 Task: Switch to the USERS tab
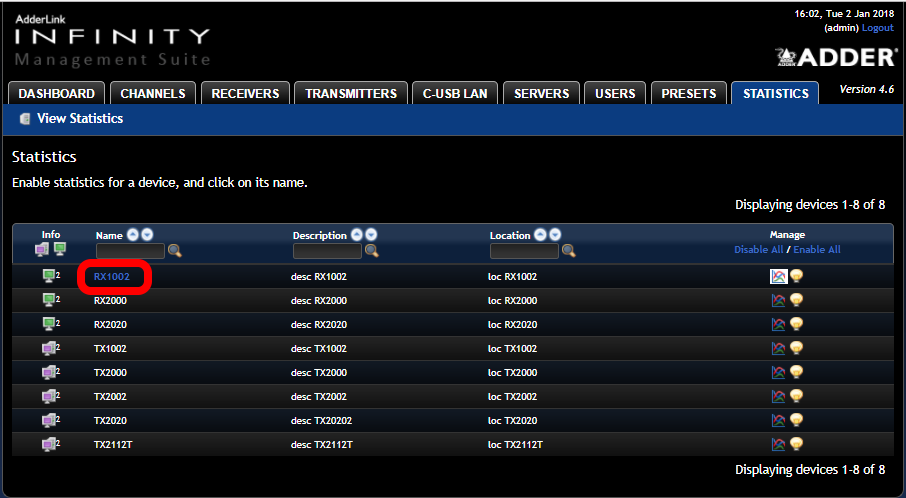point(615,94)
